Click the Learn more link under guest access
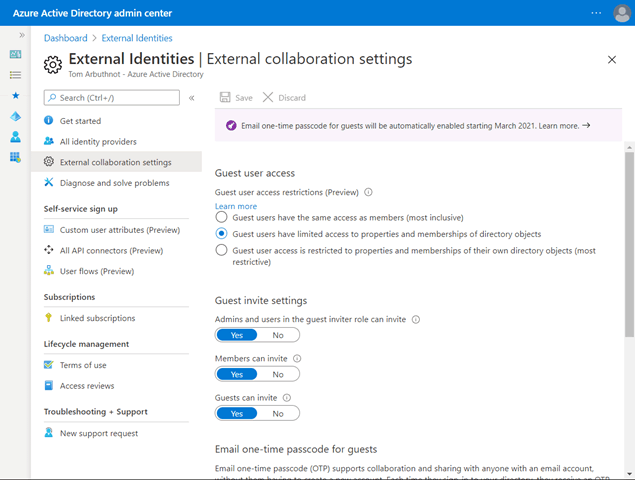635x480 pixels. click(x=236, y=206)
